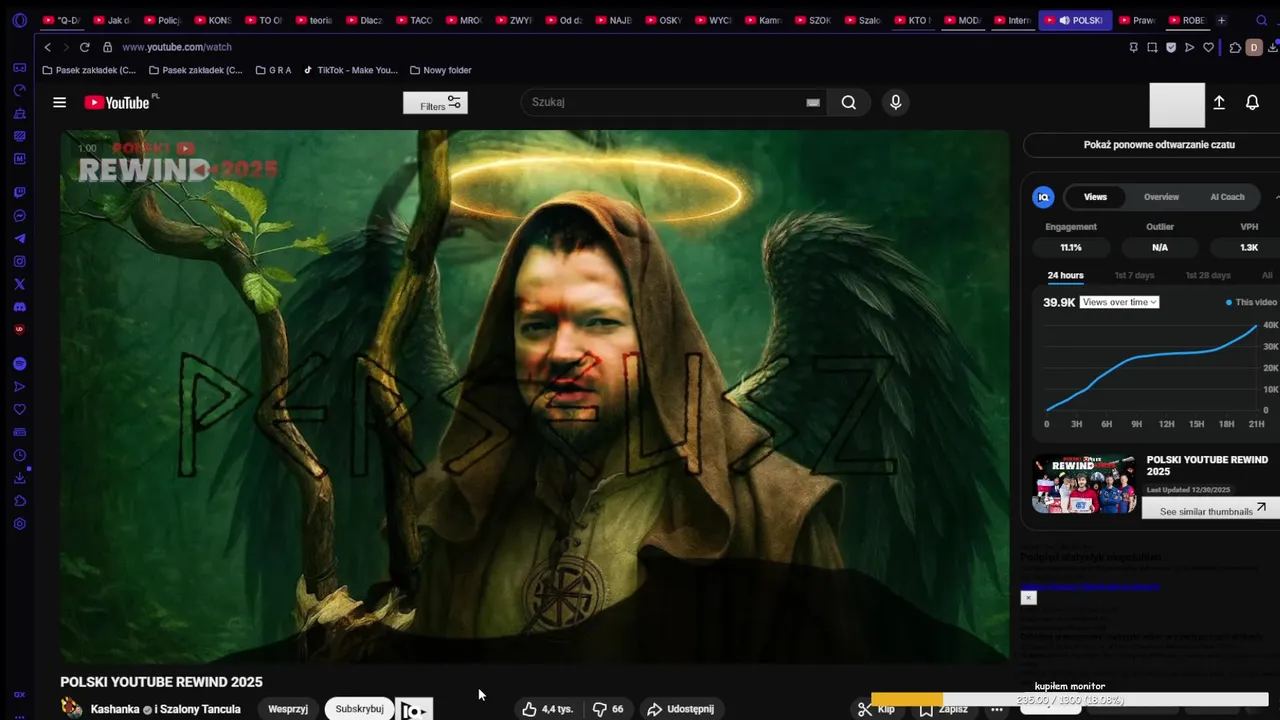Create a clip with Klip
Screen dimensions: 1280x720
click(x=876, y=709)
